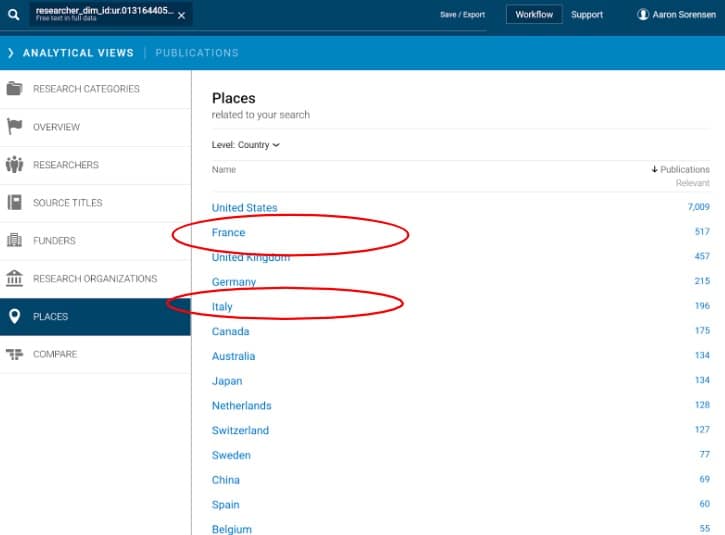Image resolution: width=725 pixels, height=535 pixels.
Task: Select the Source Titles book icon
Action: click(15, 203)
